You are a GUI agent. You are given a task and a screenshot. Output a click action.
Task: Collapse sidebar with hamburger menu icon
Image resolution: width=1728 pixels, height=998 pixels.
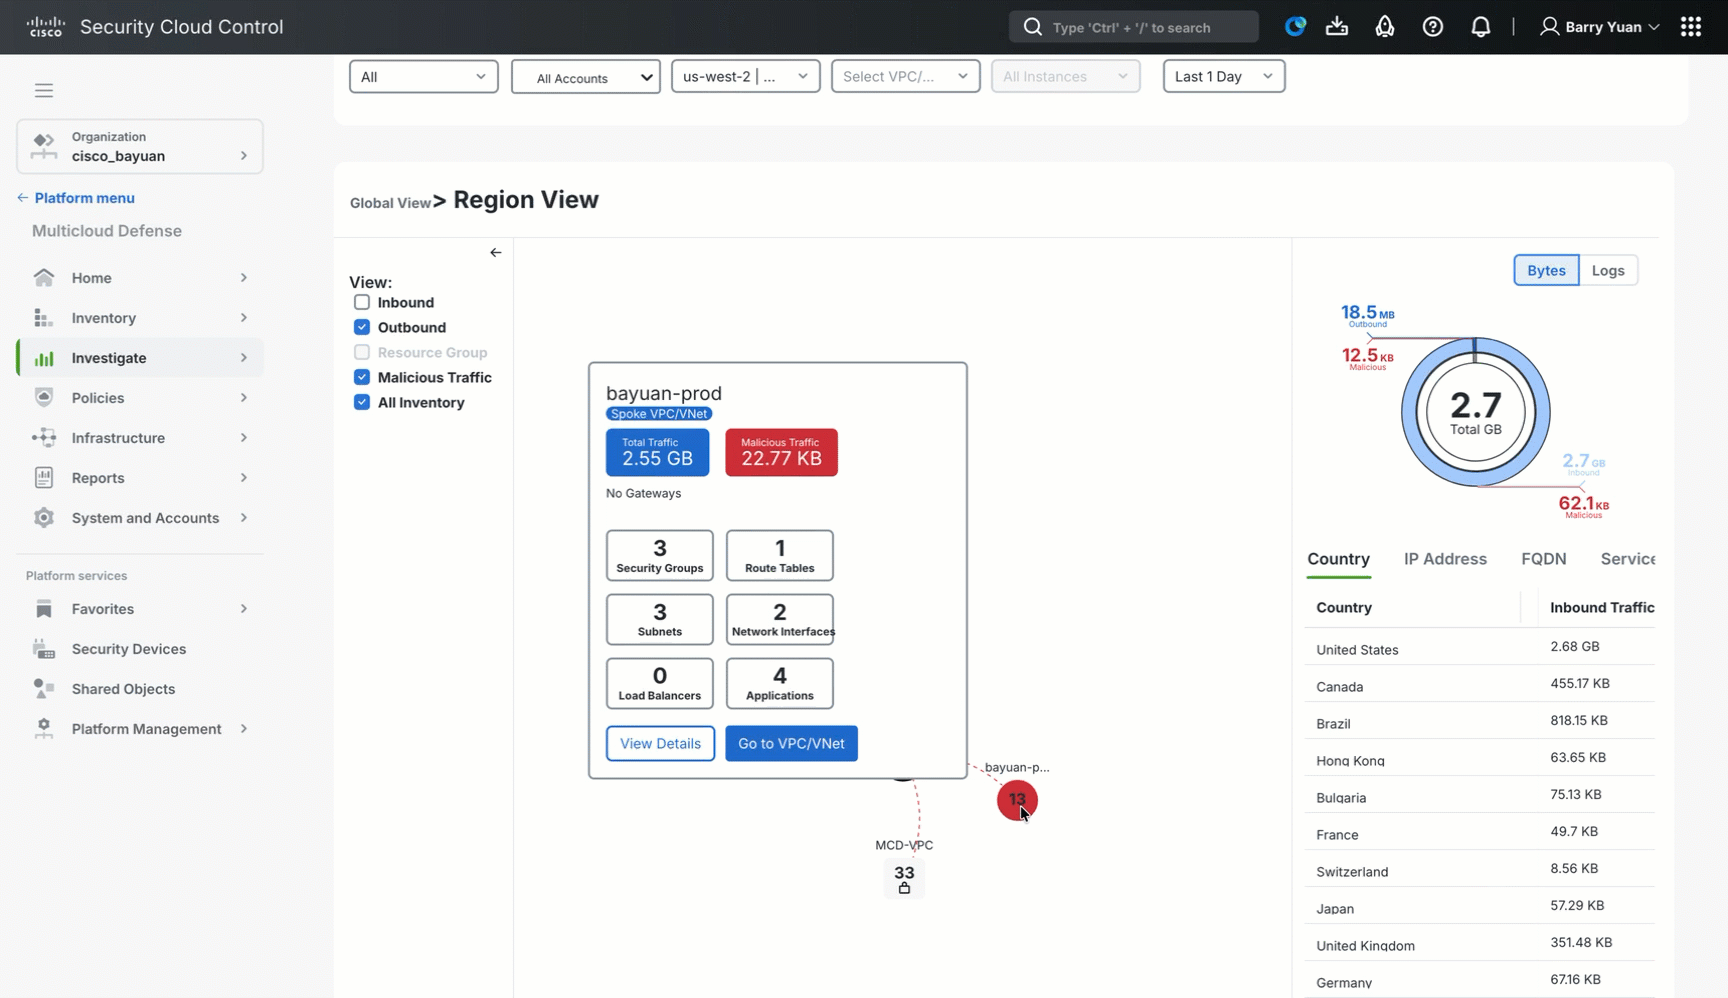coord(44,90)
